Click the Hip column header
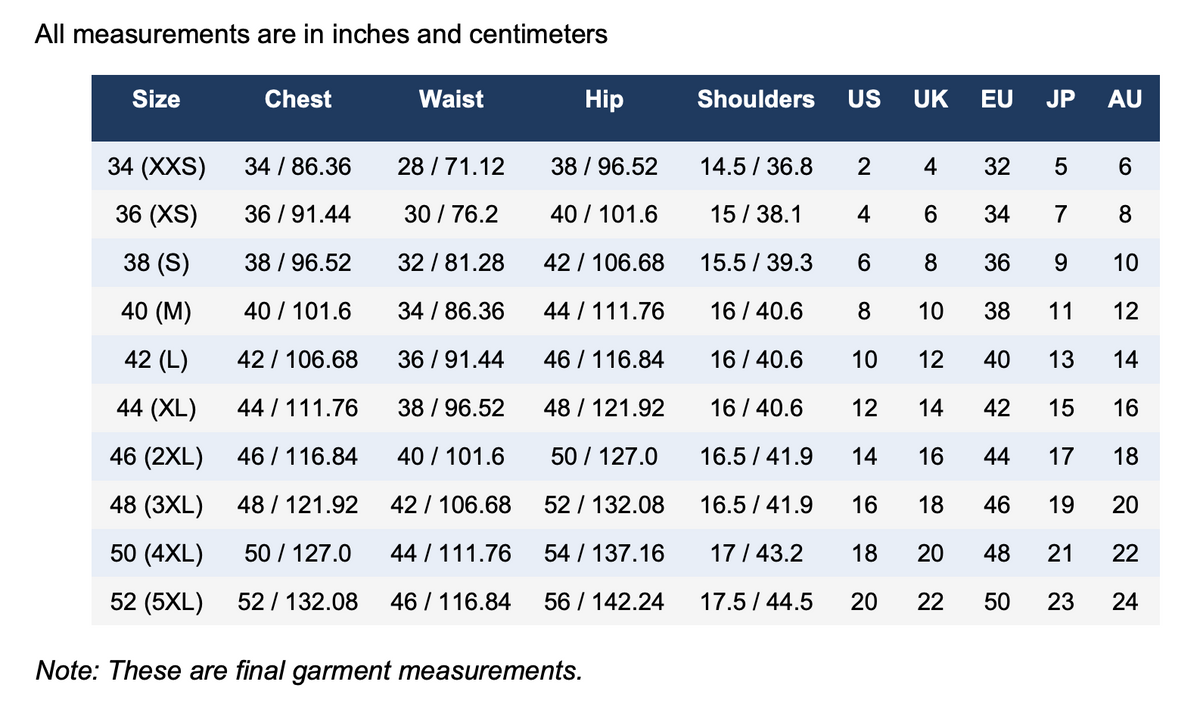Screen dimensions: 1200x716 (x=604, y=99)
